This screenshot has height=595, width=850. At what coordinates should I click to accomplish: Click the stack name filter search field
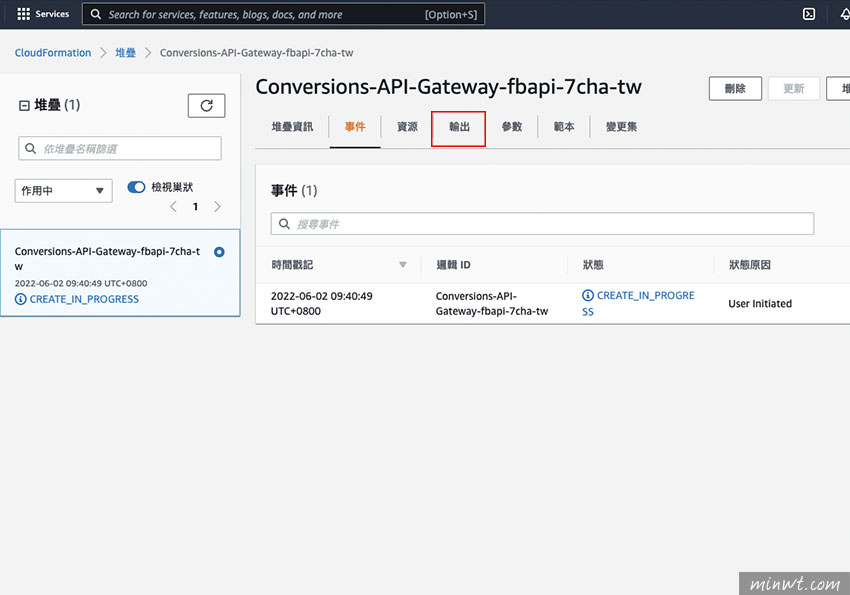click(120, 148)
